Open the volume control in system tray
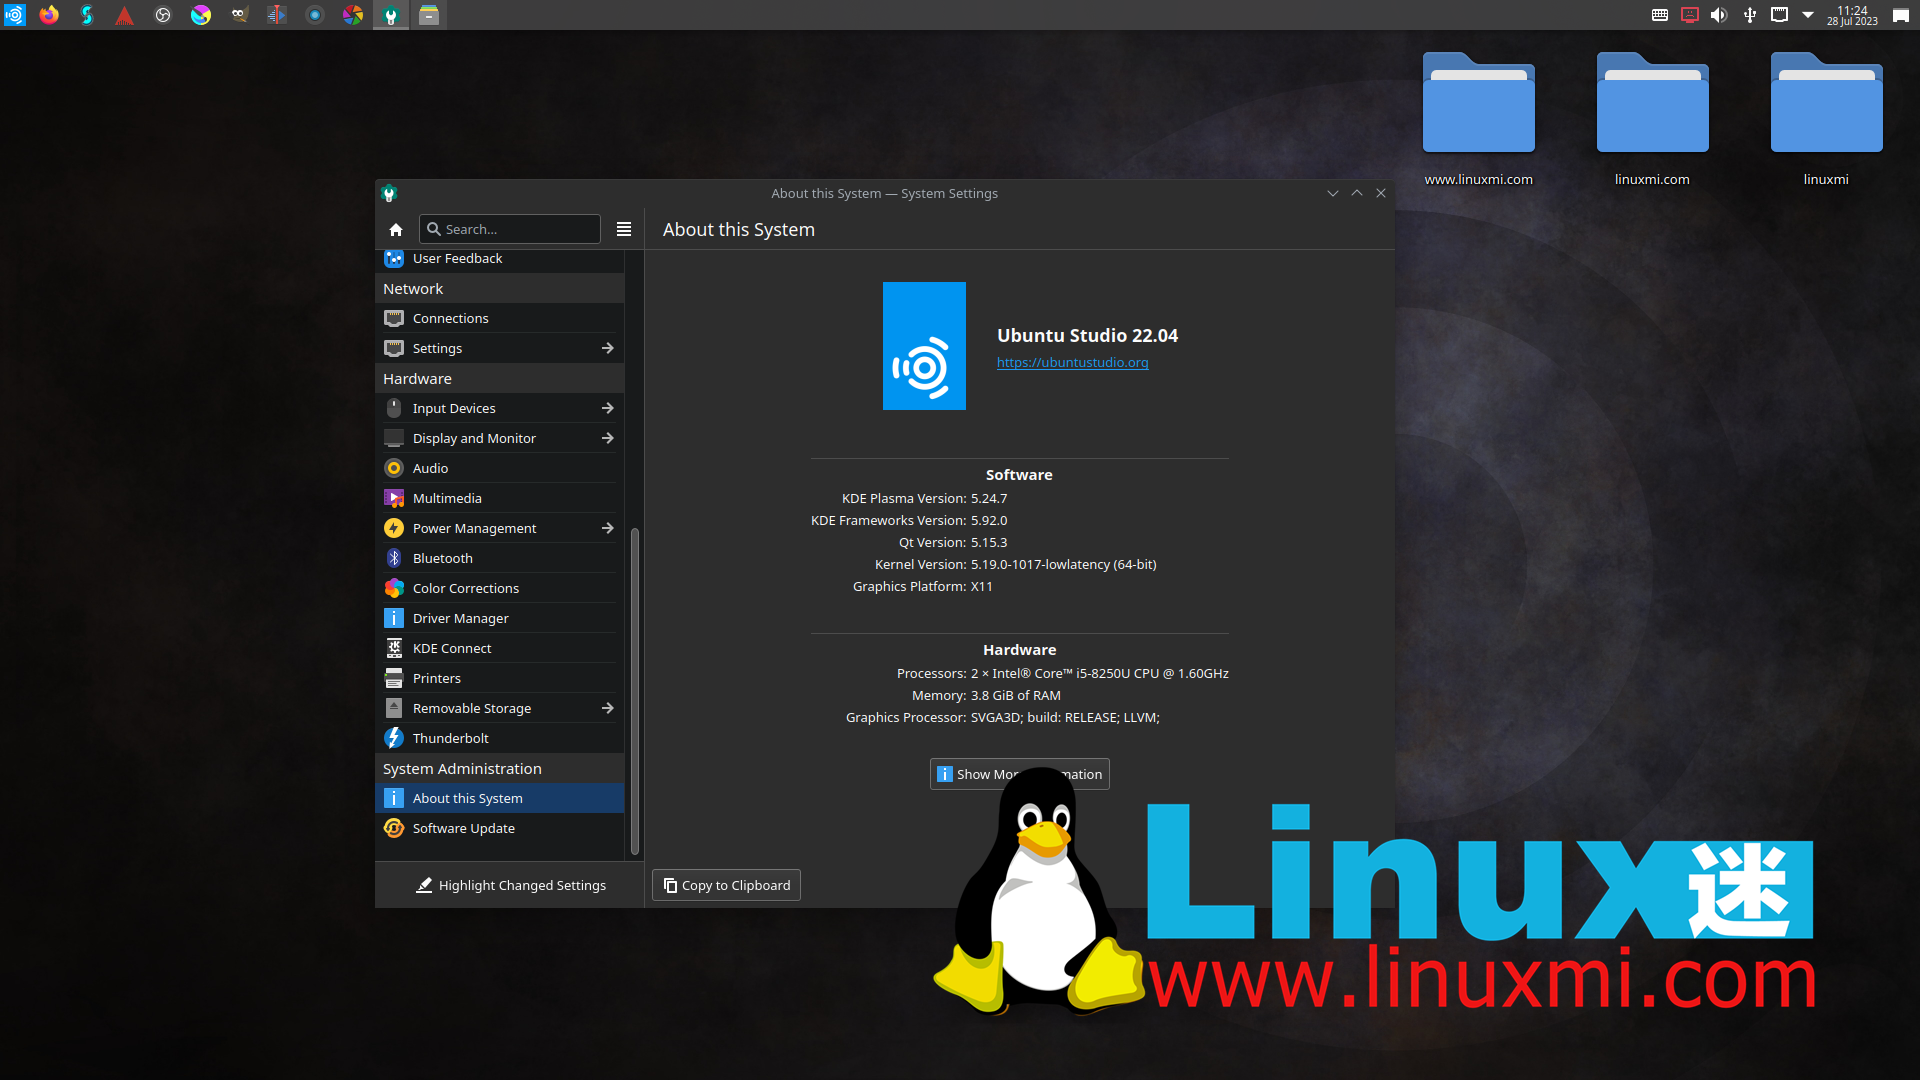This screenshot has height=1080, width=1920. (1719, 15)
